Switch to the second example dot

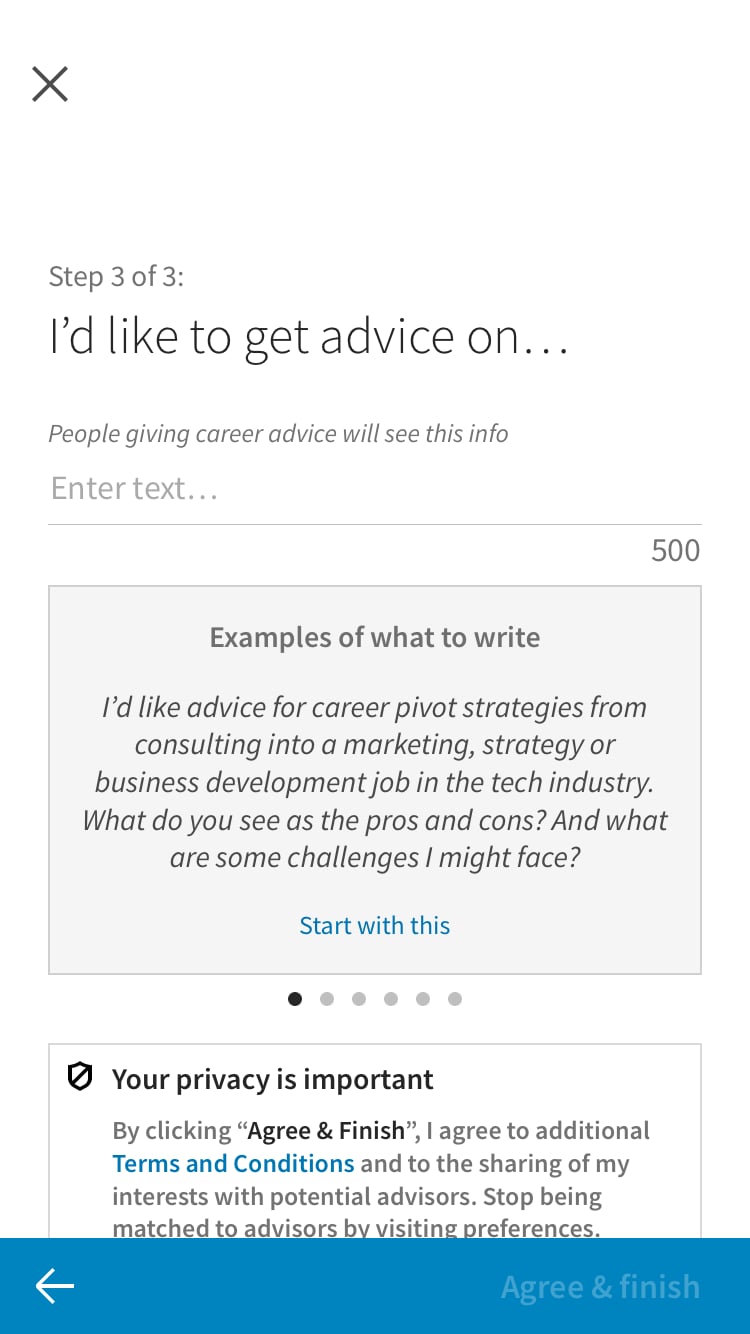coord(327,998)
